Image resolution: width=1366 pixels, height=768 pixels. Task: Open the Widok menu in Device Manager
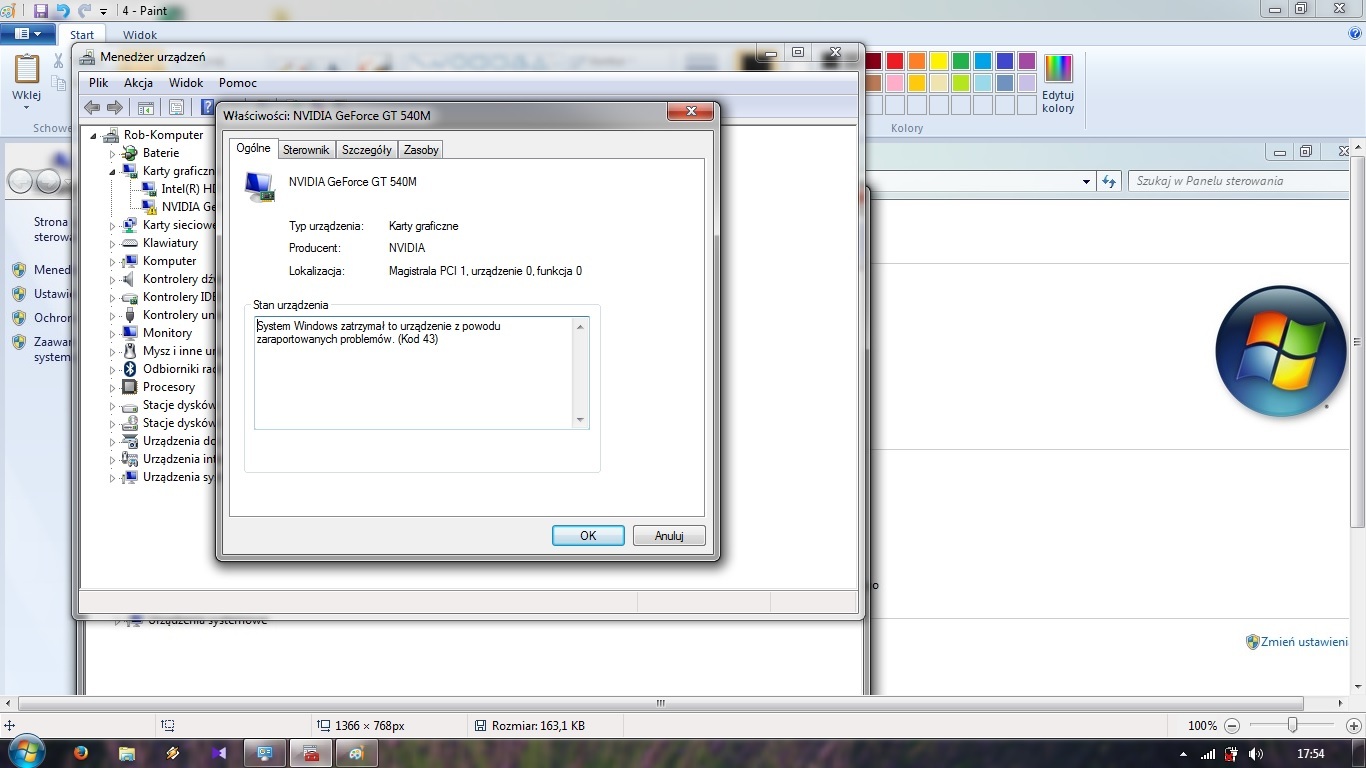[x=186, y=83]
